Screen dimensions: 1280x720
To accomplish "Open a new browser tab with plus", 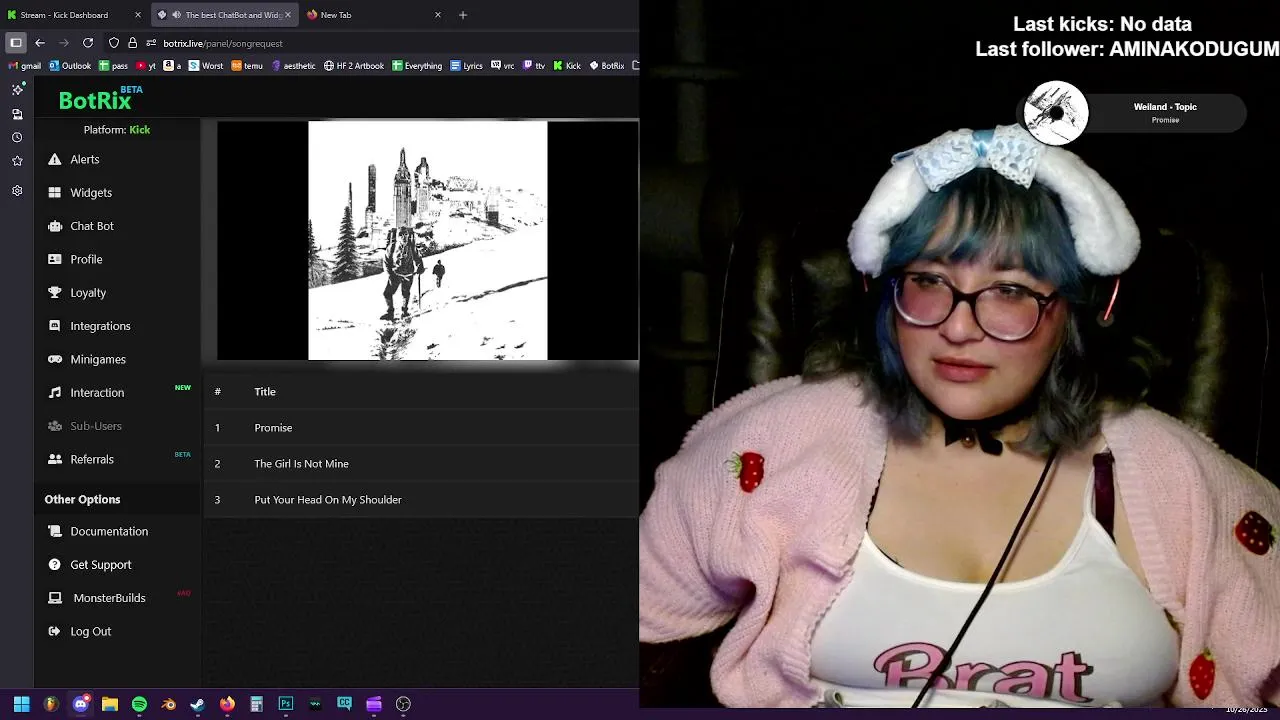I will 463,15.
